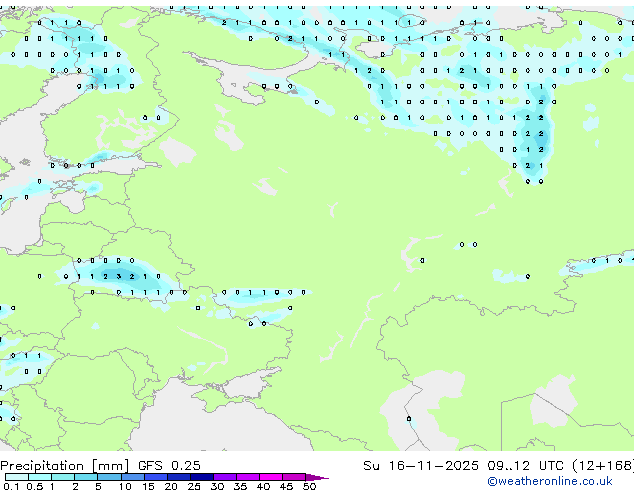This screenshot has height=490, width=634.
Task: Click the 30–35 mm violet legend box
Action: click(x=225, y=477)
